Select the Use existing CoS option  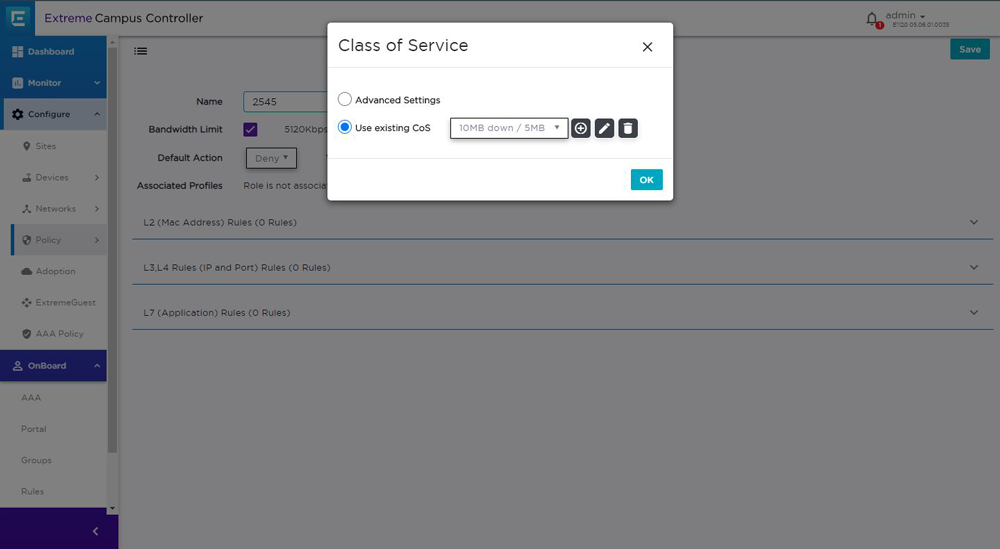345,127
